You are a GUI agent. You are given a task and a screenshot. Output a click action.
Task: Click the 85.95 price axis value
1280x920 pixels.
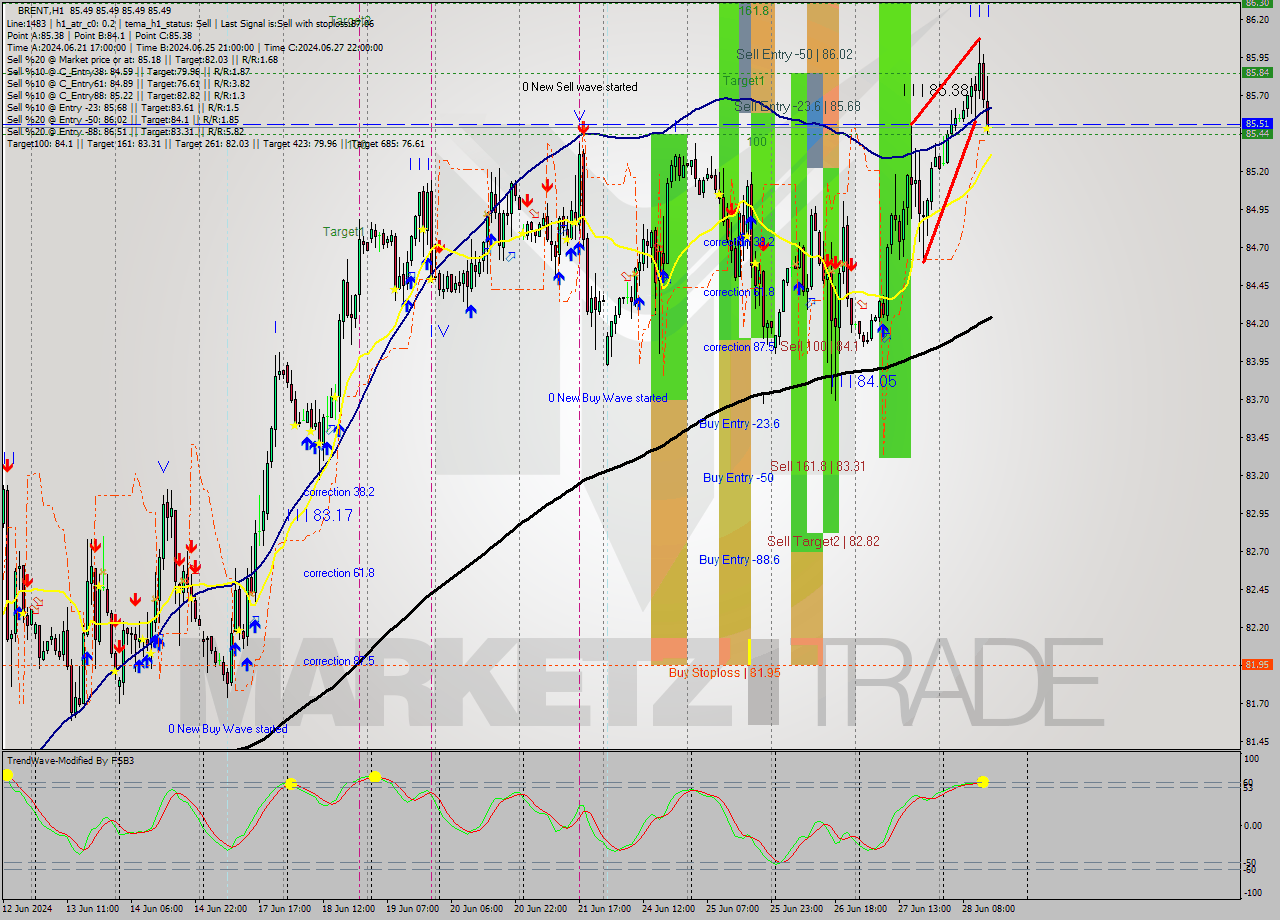point(1256,58)
